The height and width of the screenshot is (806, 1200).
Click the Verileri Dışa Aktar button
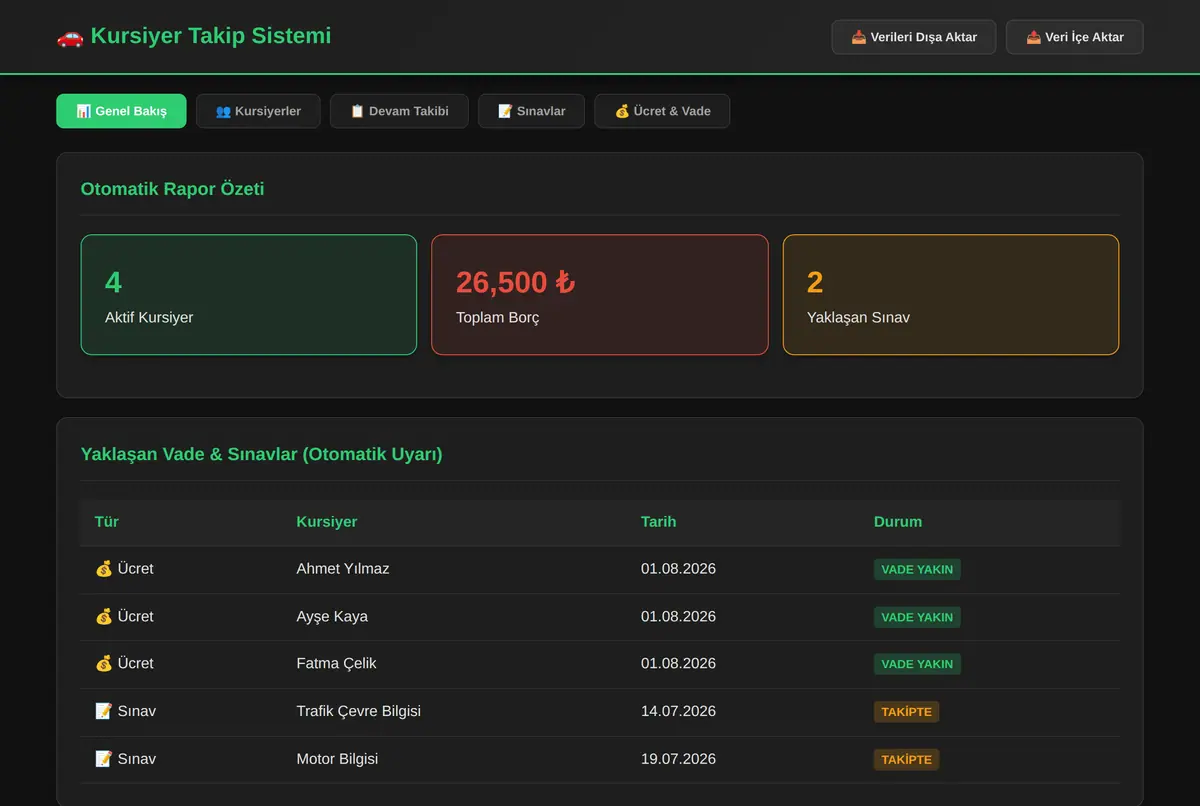pyautogui.click(x=914, y=37)
